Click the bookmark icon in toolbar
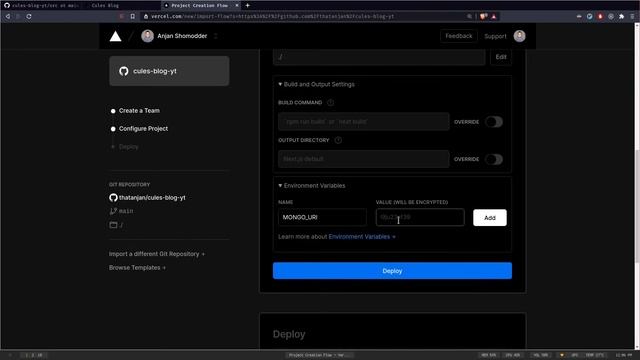Viewport: 640px width, 360px height. (x=133, y=16)
